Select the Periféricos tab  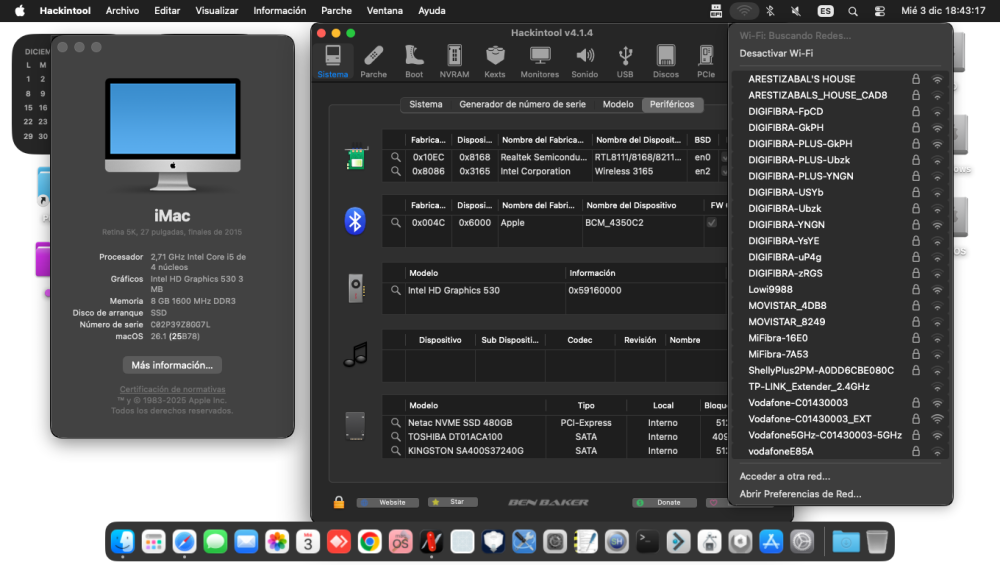coord(672,104)
